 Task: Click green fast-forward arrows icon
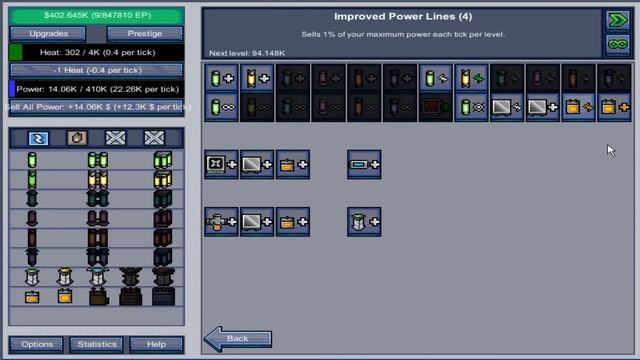point(618,20)
